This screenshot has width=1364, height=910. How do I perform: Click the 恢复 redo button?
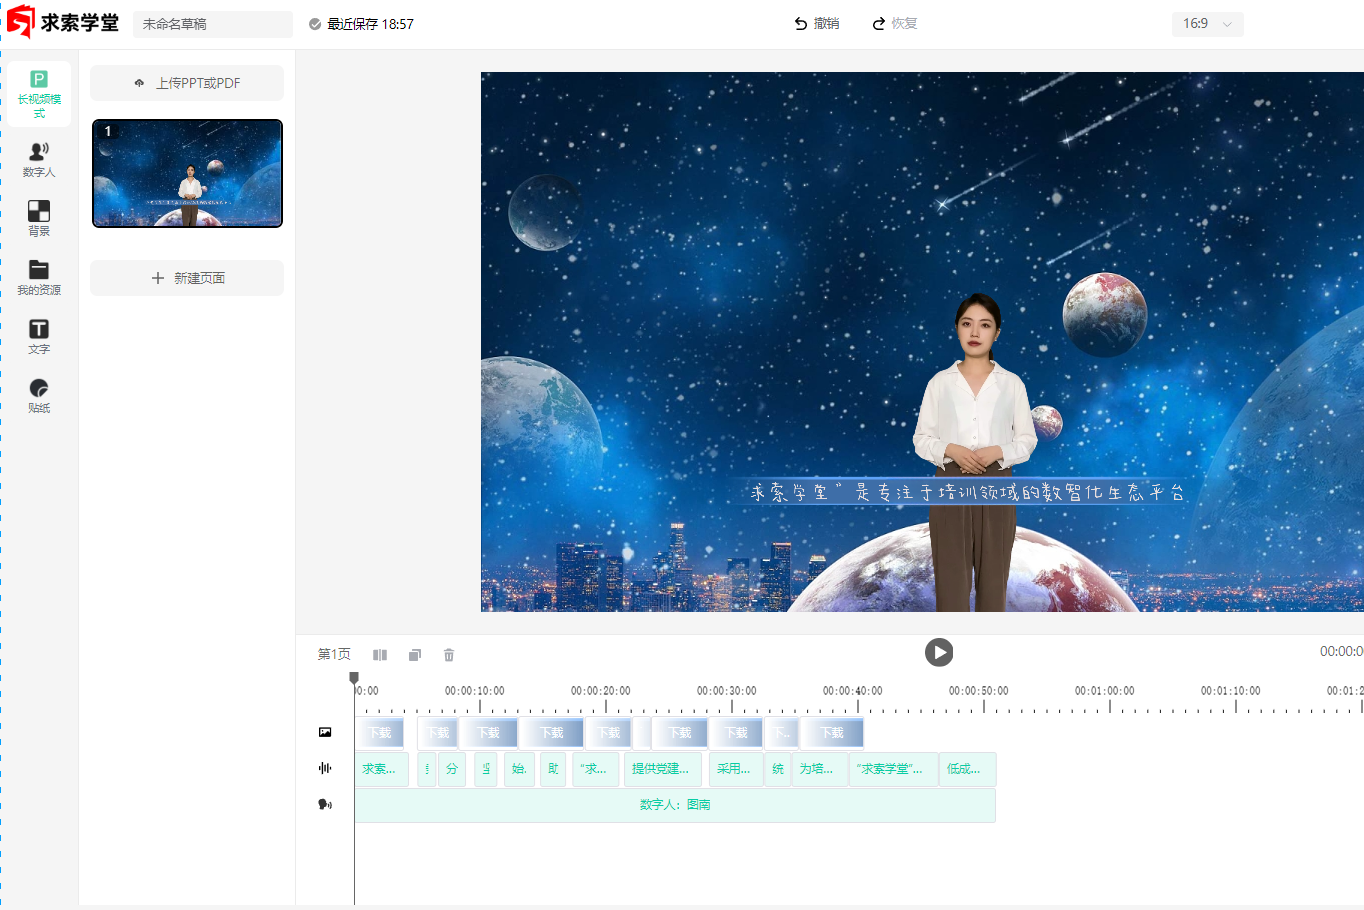894,23
